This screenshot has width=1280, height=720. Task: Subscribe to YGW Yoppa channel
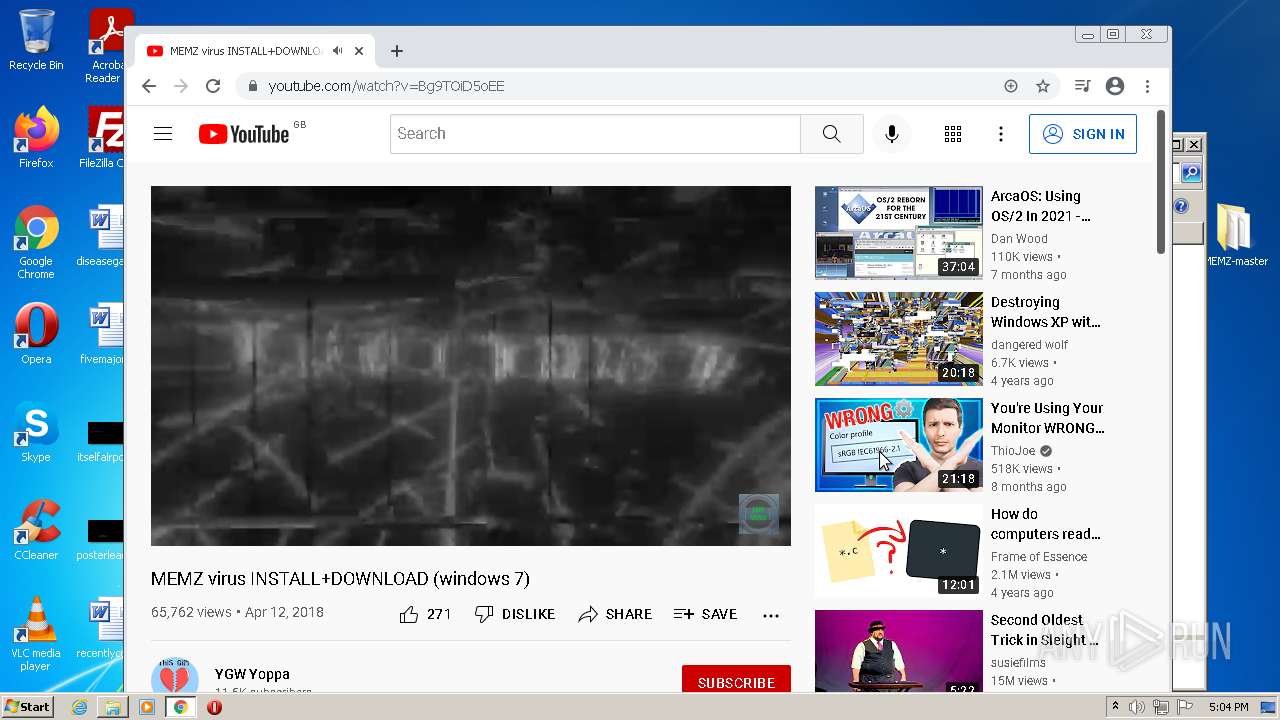[x=736, y=680]
